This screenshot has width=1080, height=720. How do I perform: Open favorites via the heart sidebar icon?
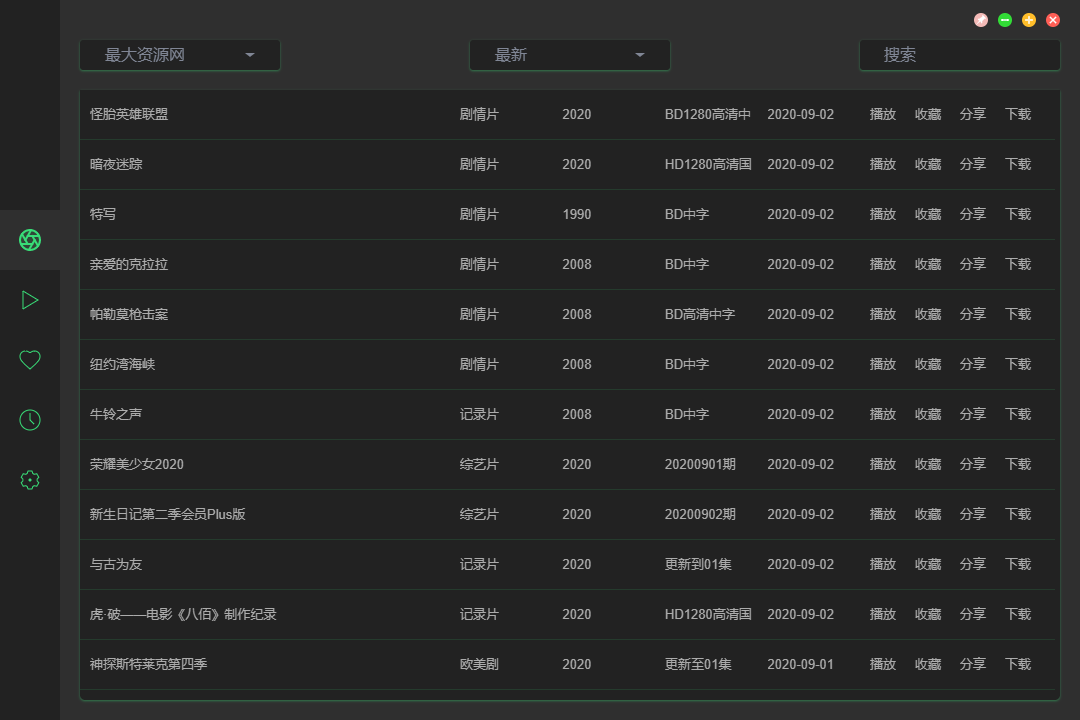pos(30,360)
